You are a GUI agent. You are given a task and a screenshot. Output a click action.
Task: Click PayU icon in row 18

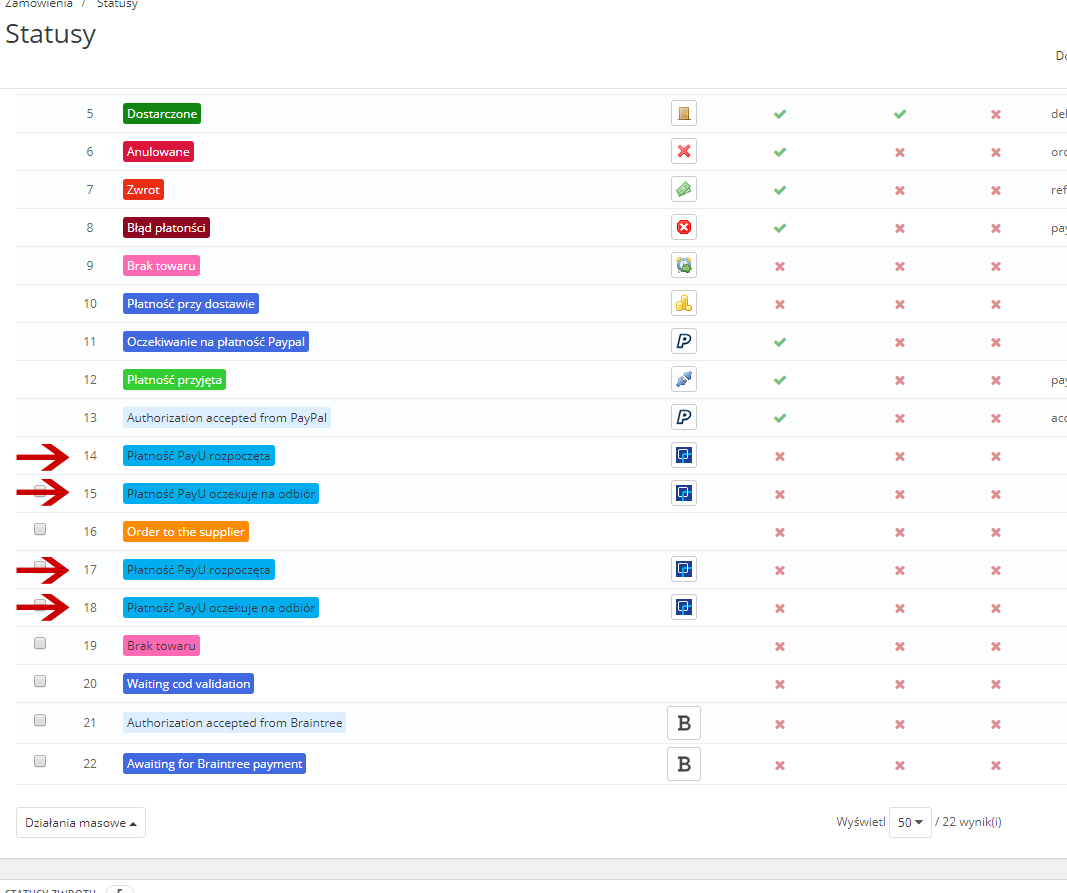point(684,608)
